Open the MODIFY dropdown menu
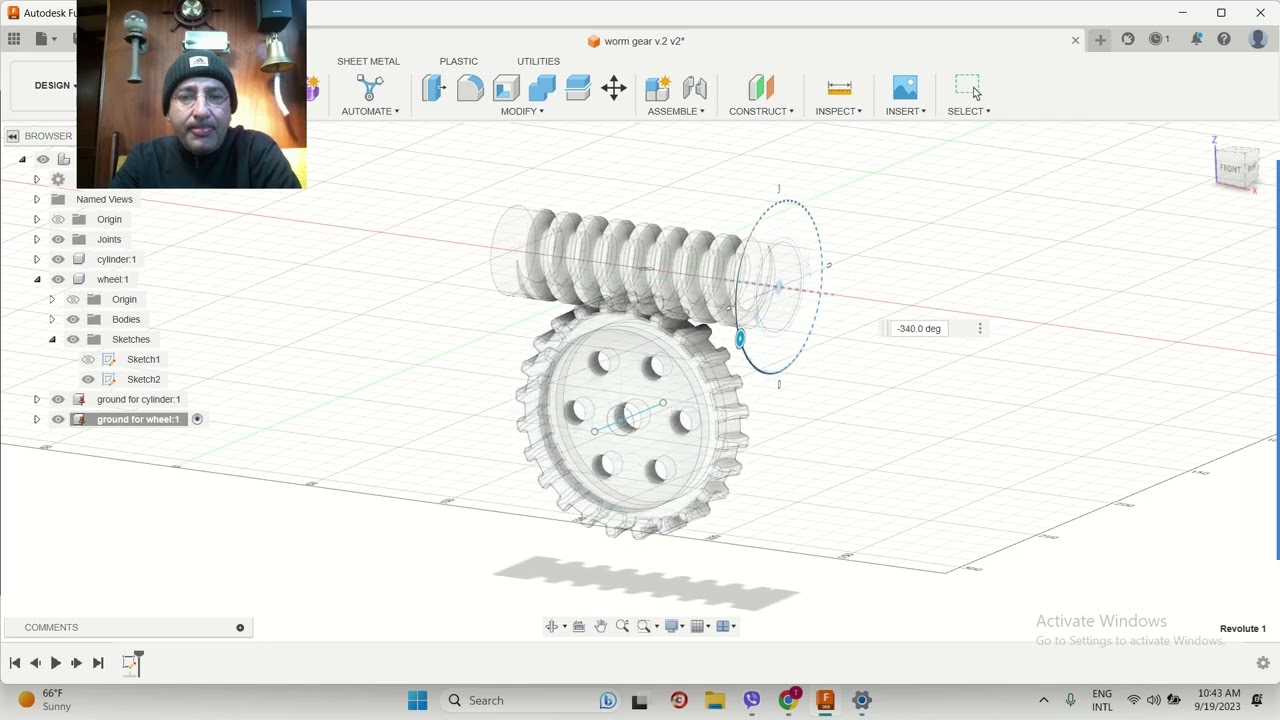Viewport: 1280px width, 720px height. (x=522, y=111)
